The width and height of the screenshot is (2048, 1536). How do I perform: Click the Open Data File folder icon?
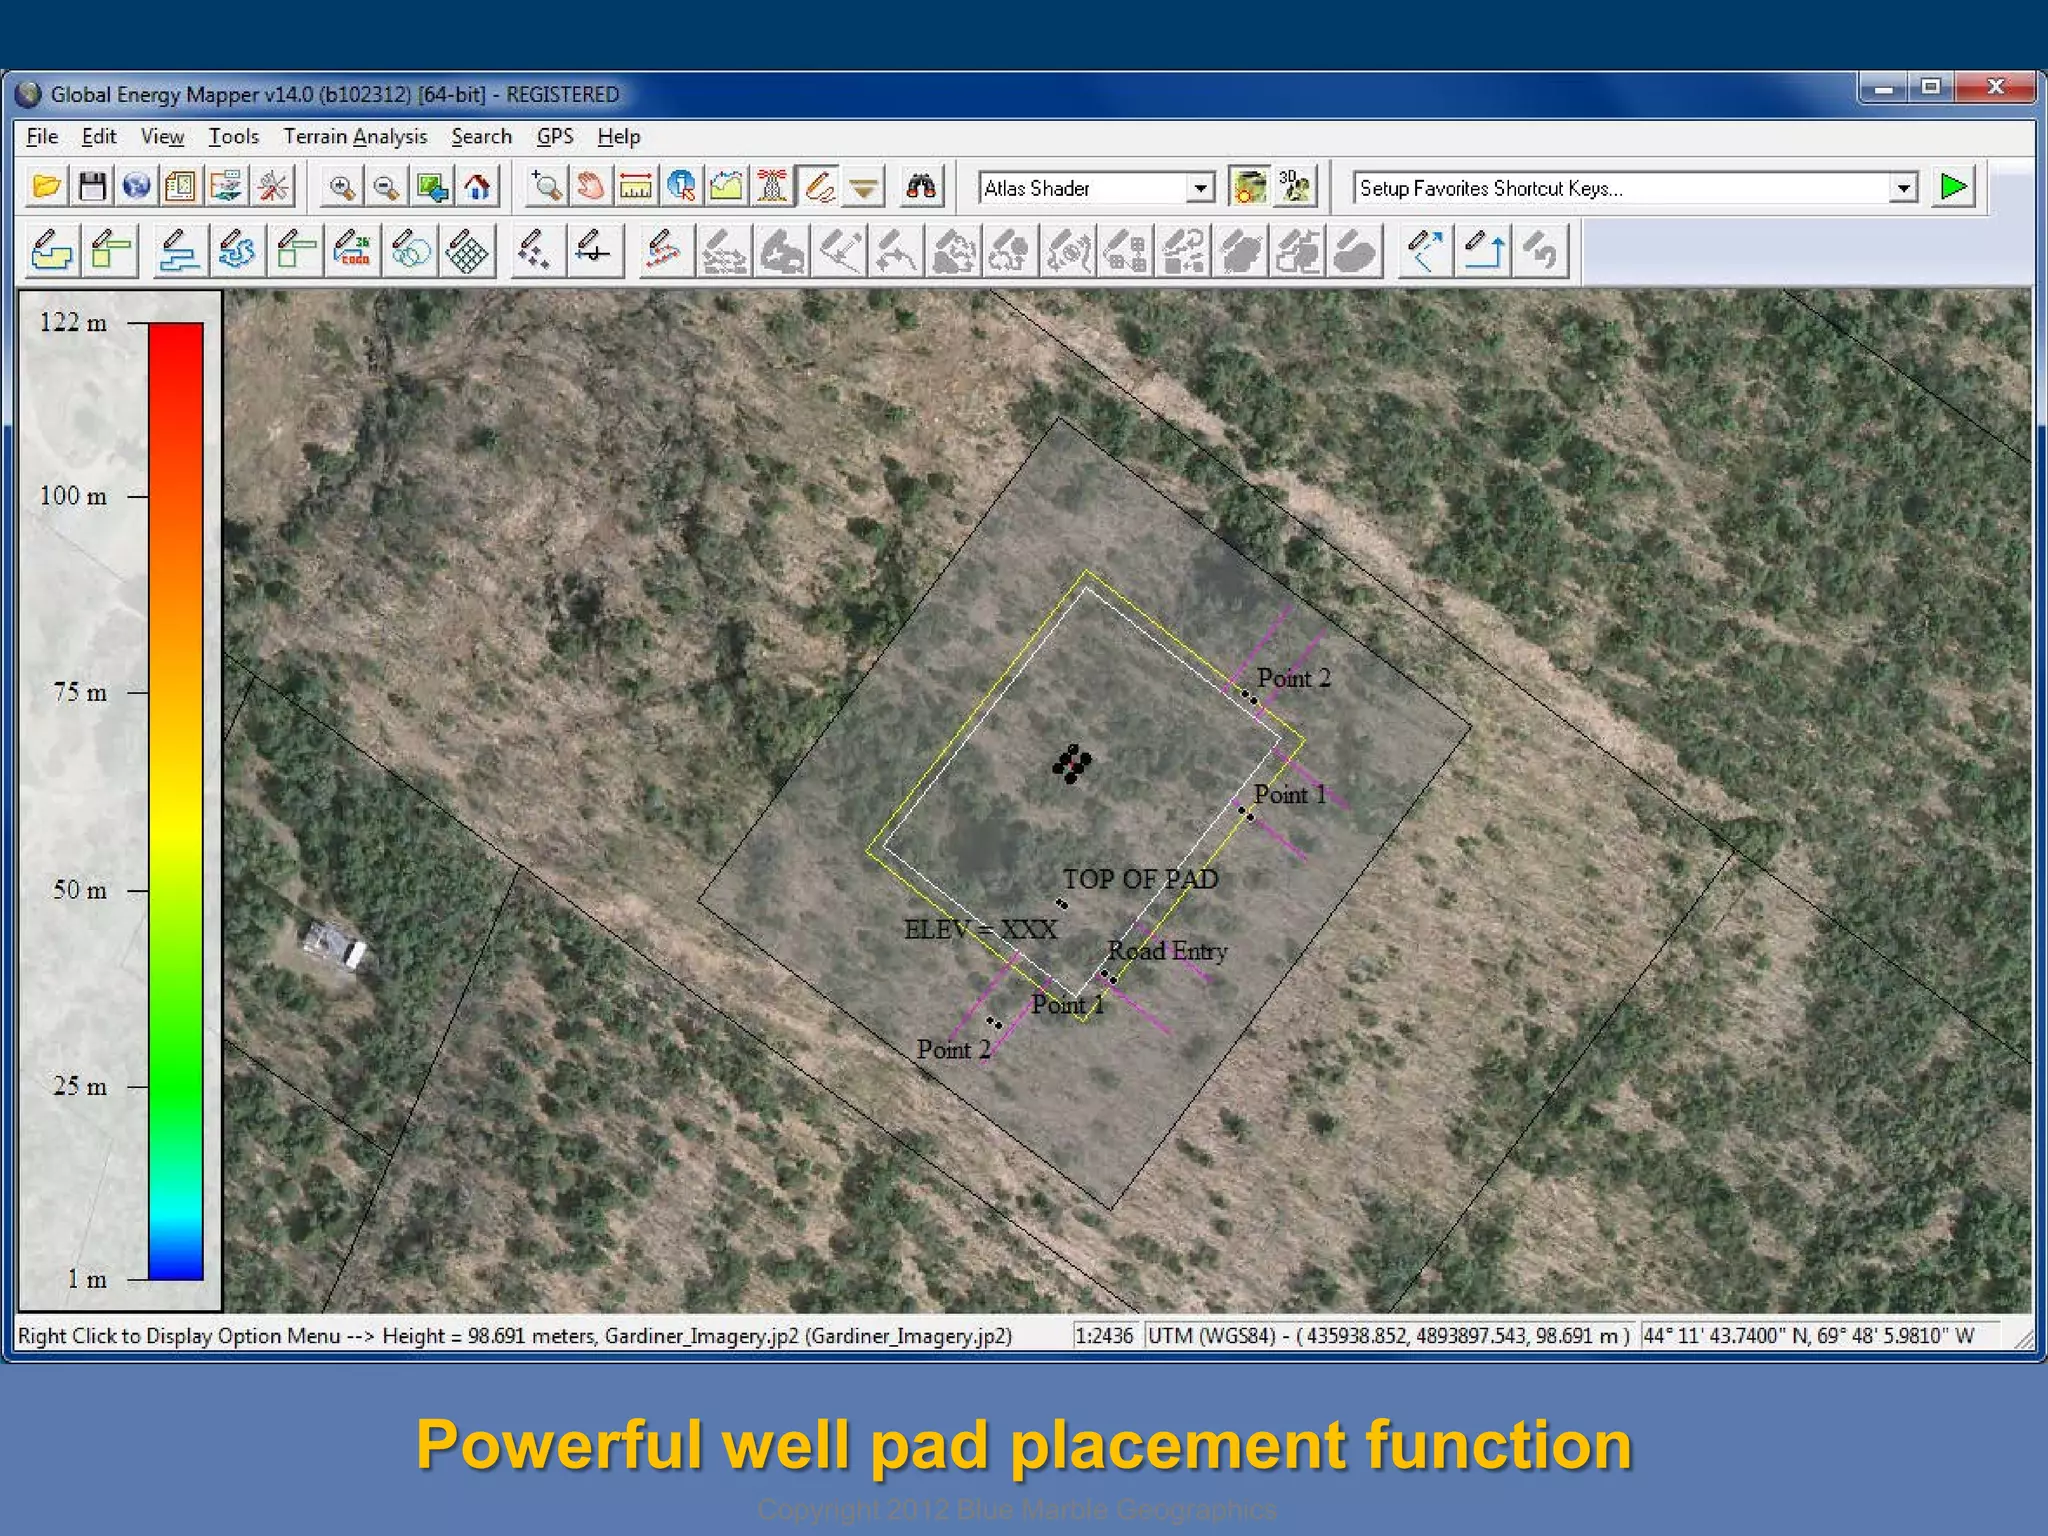tap(47, 187)
